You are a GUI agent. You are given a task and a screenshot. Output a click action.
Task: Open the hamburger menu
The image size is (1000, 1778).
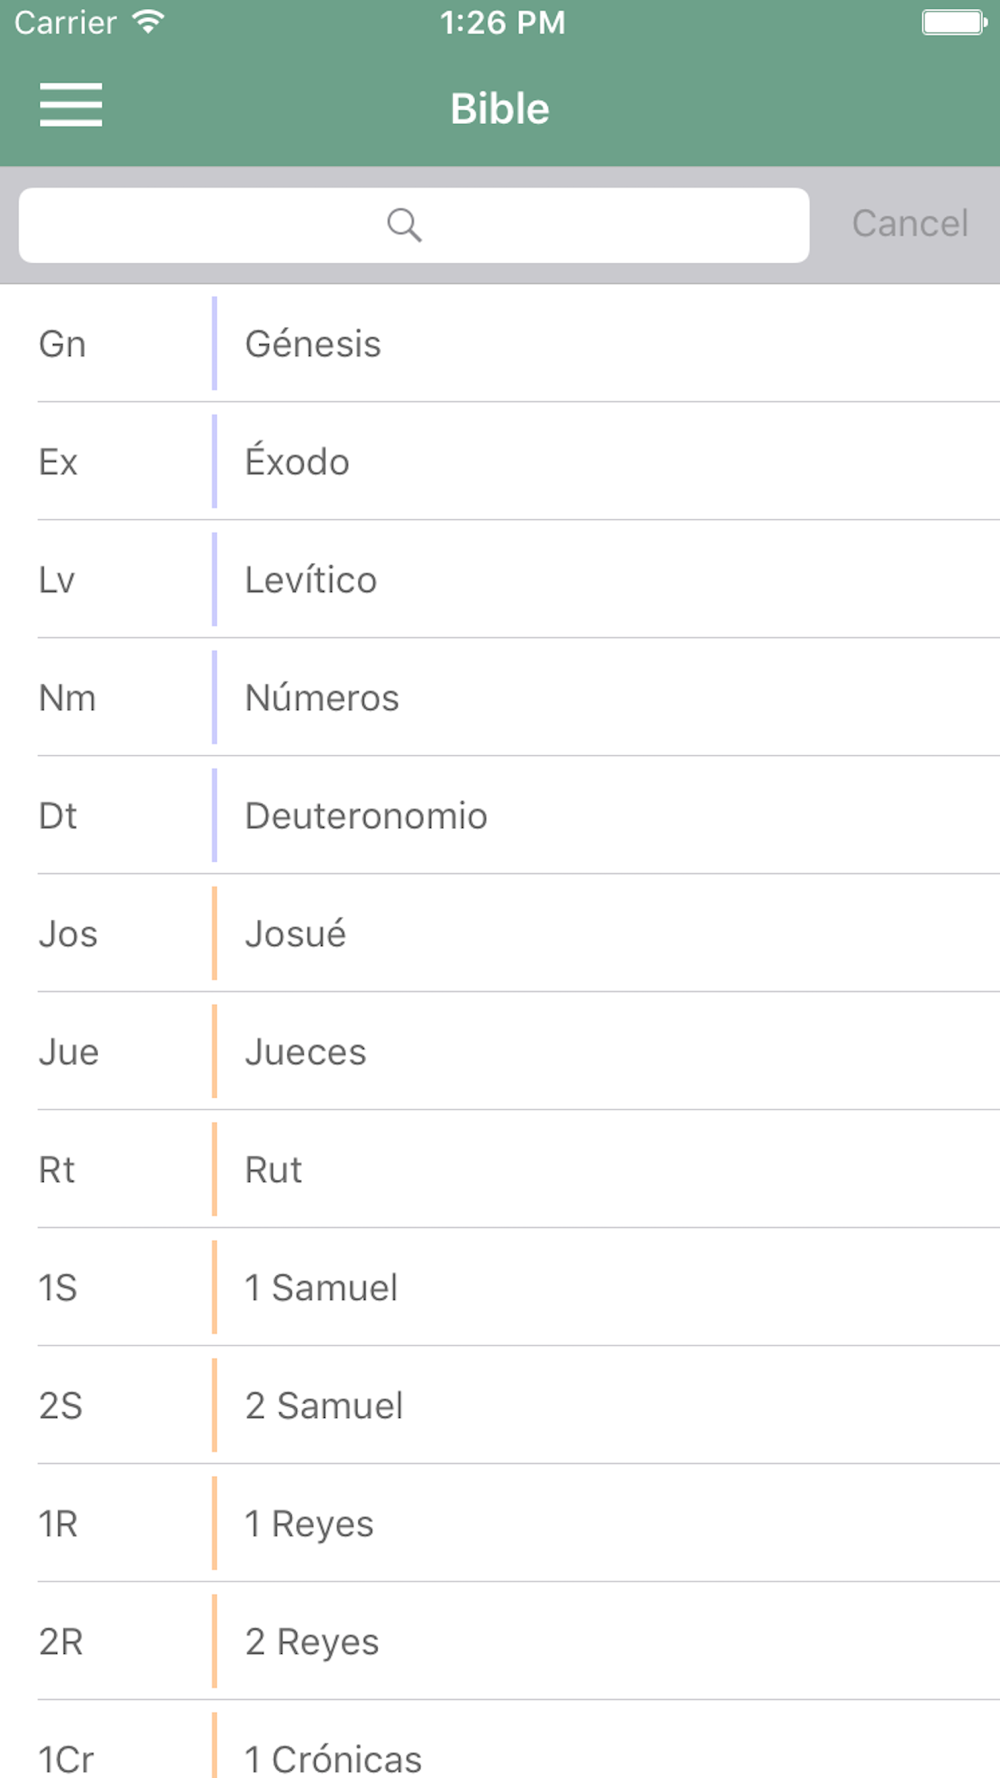(x=71, y=105)
